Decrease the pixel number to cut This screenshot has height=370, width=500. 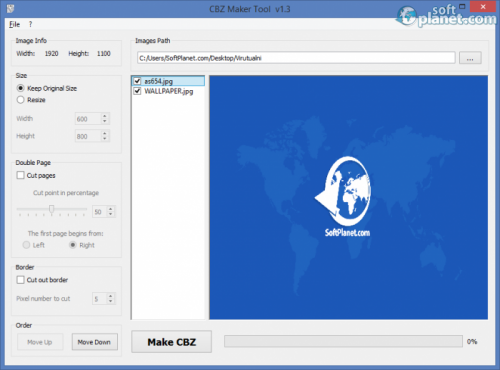pos(111,301)
